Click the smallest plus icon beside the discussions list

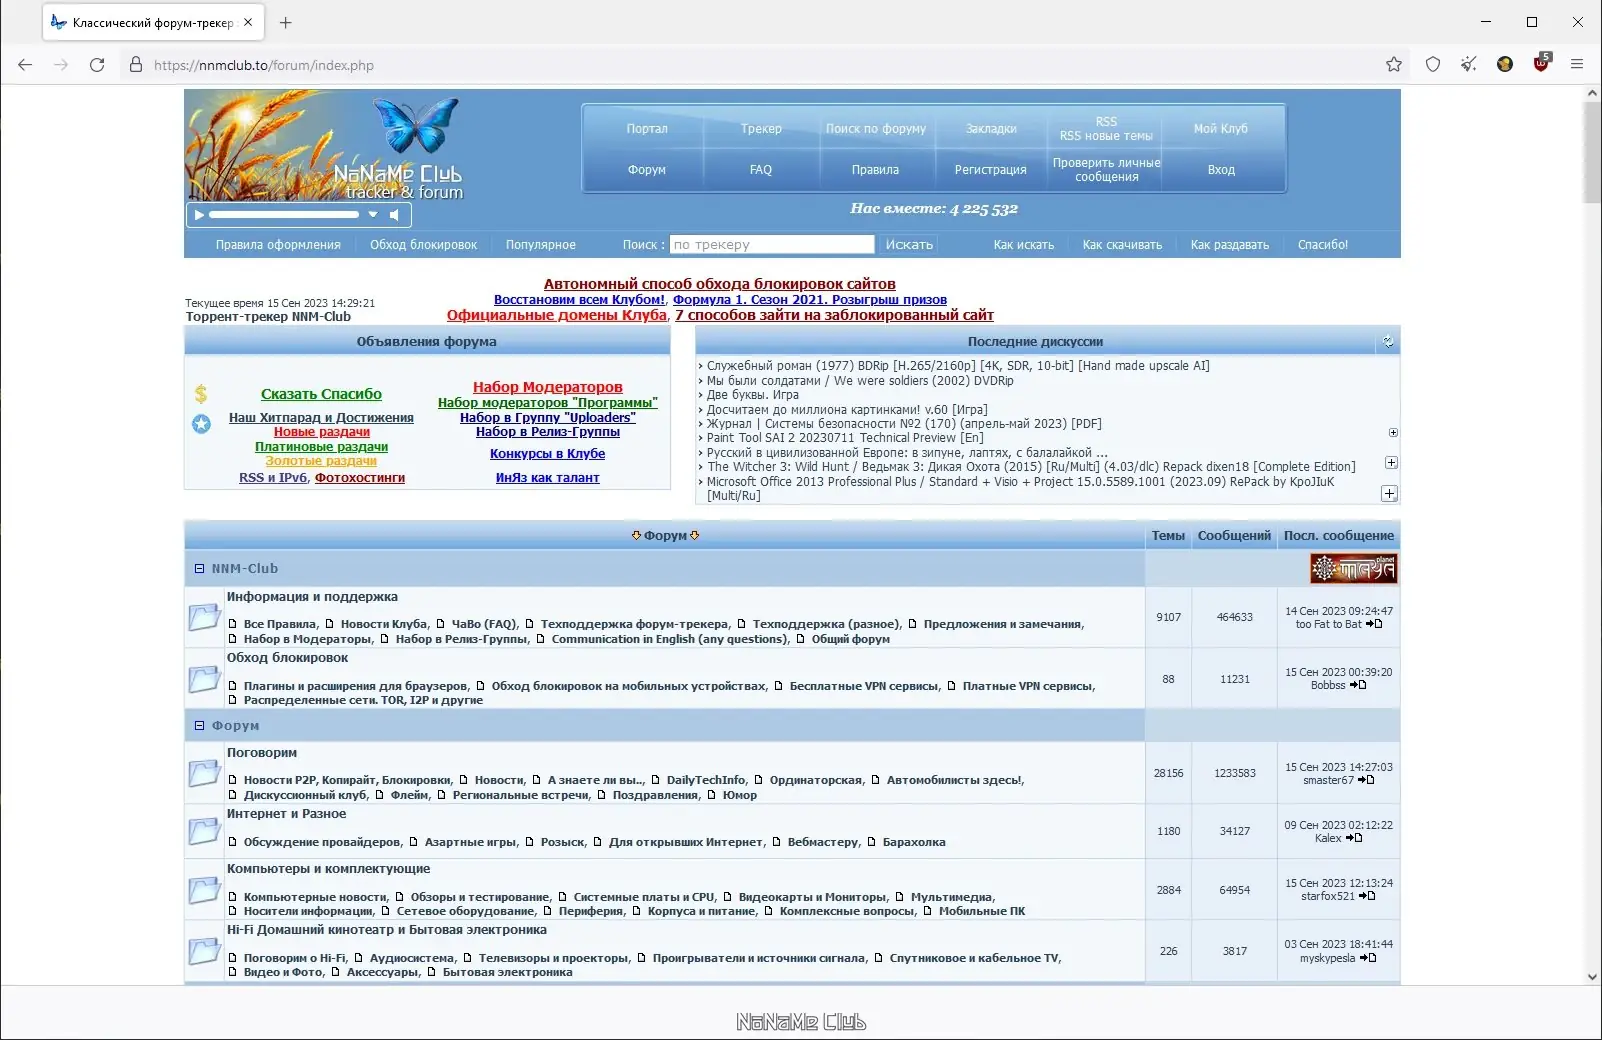(1393, 433)
